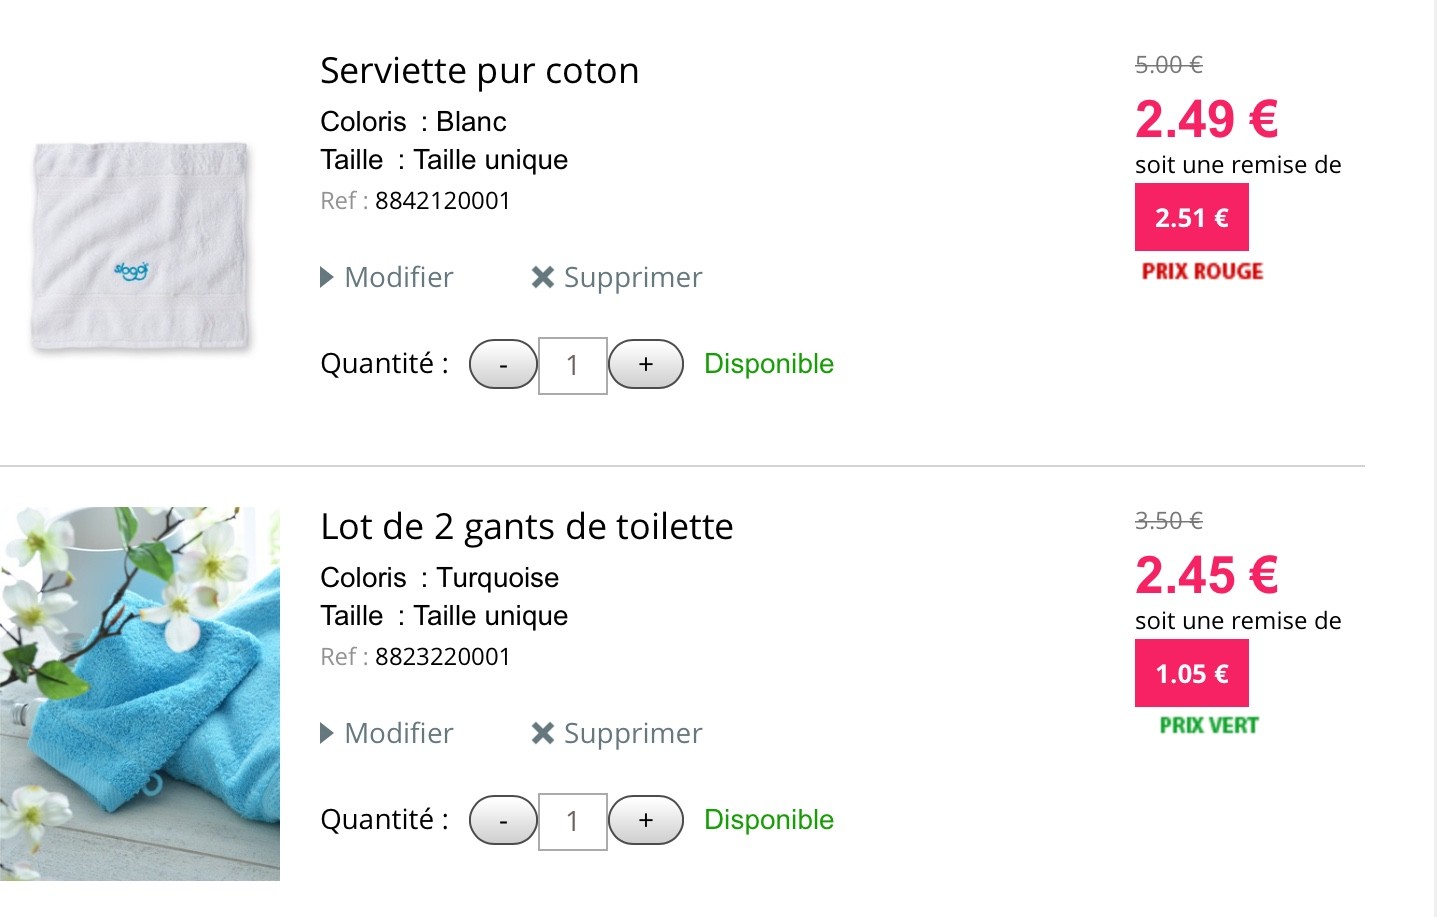Decrease quantity of Serviette pur coton
Image resolution: width=1437 pixels, height=917 pixels.
click(503, 364)
